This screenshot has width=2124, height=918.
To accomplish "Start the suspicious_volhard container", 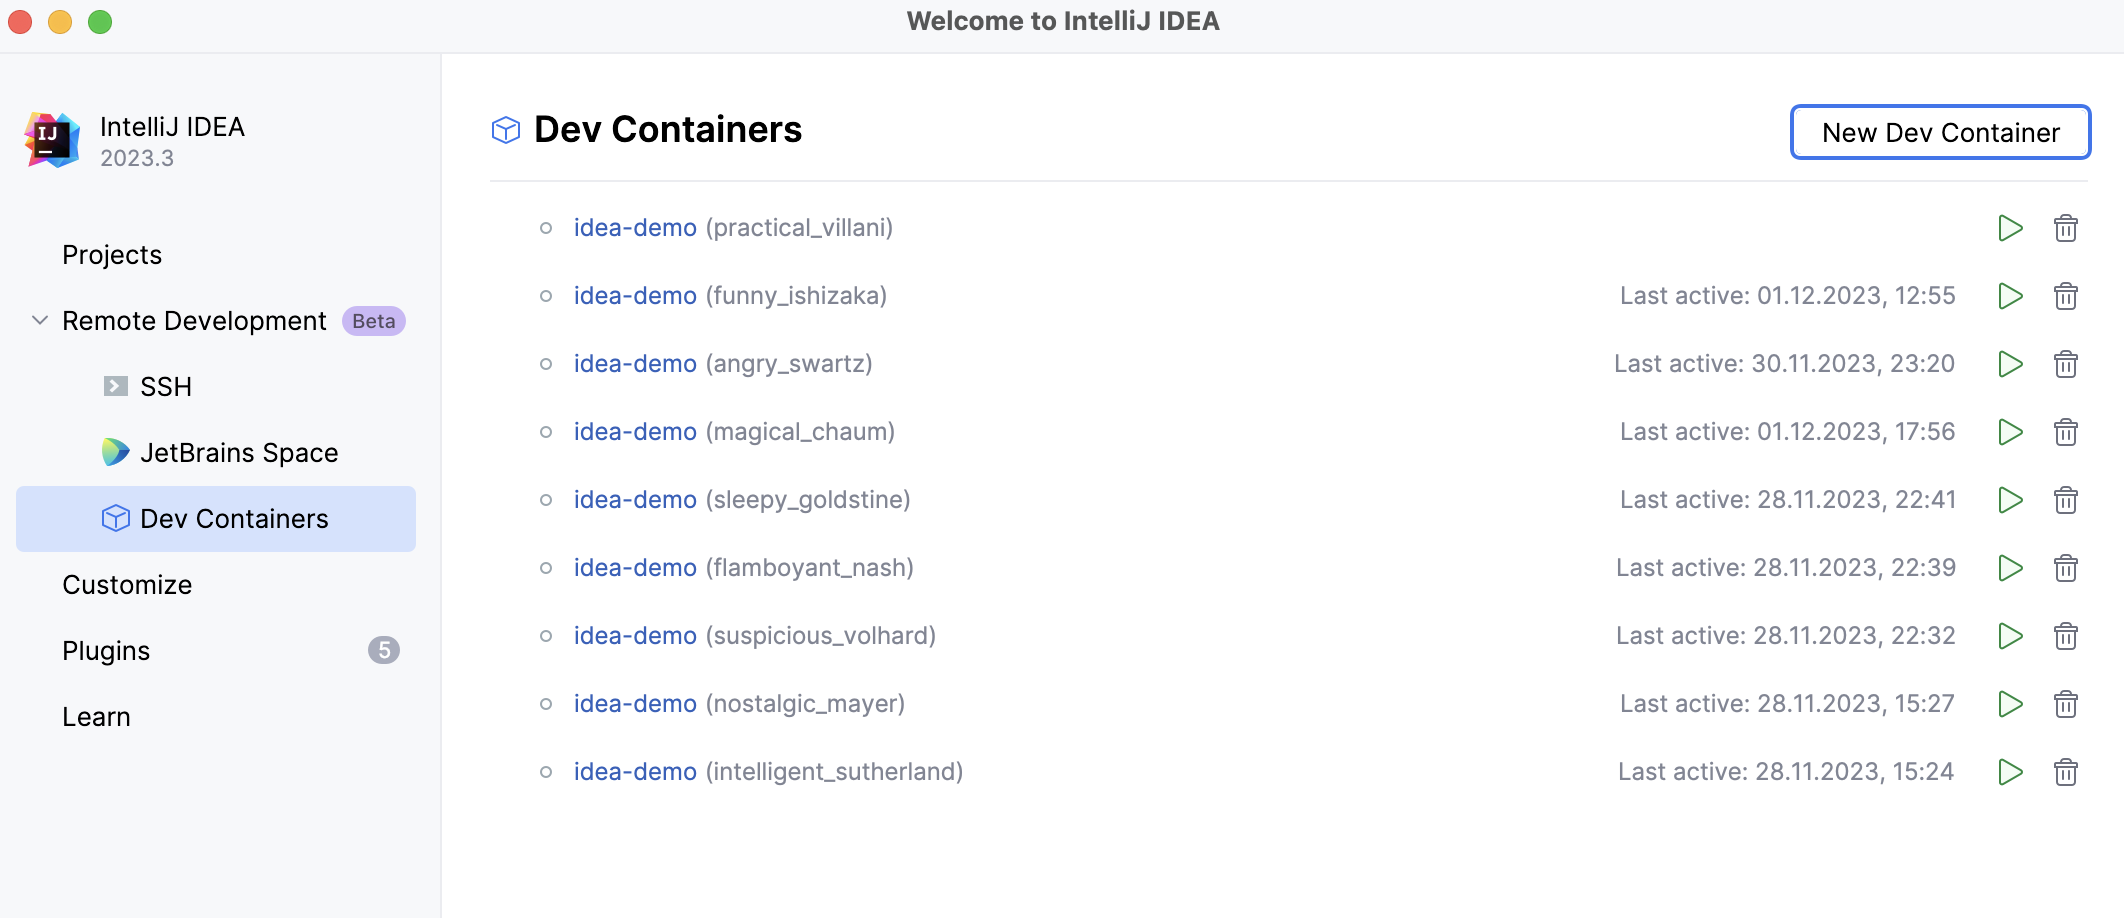I will 2010,636.
